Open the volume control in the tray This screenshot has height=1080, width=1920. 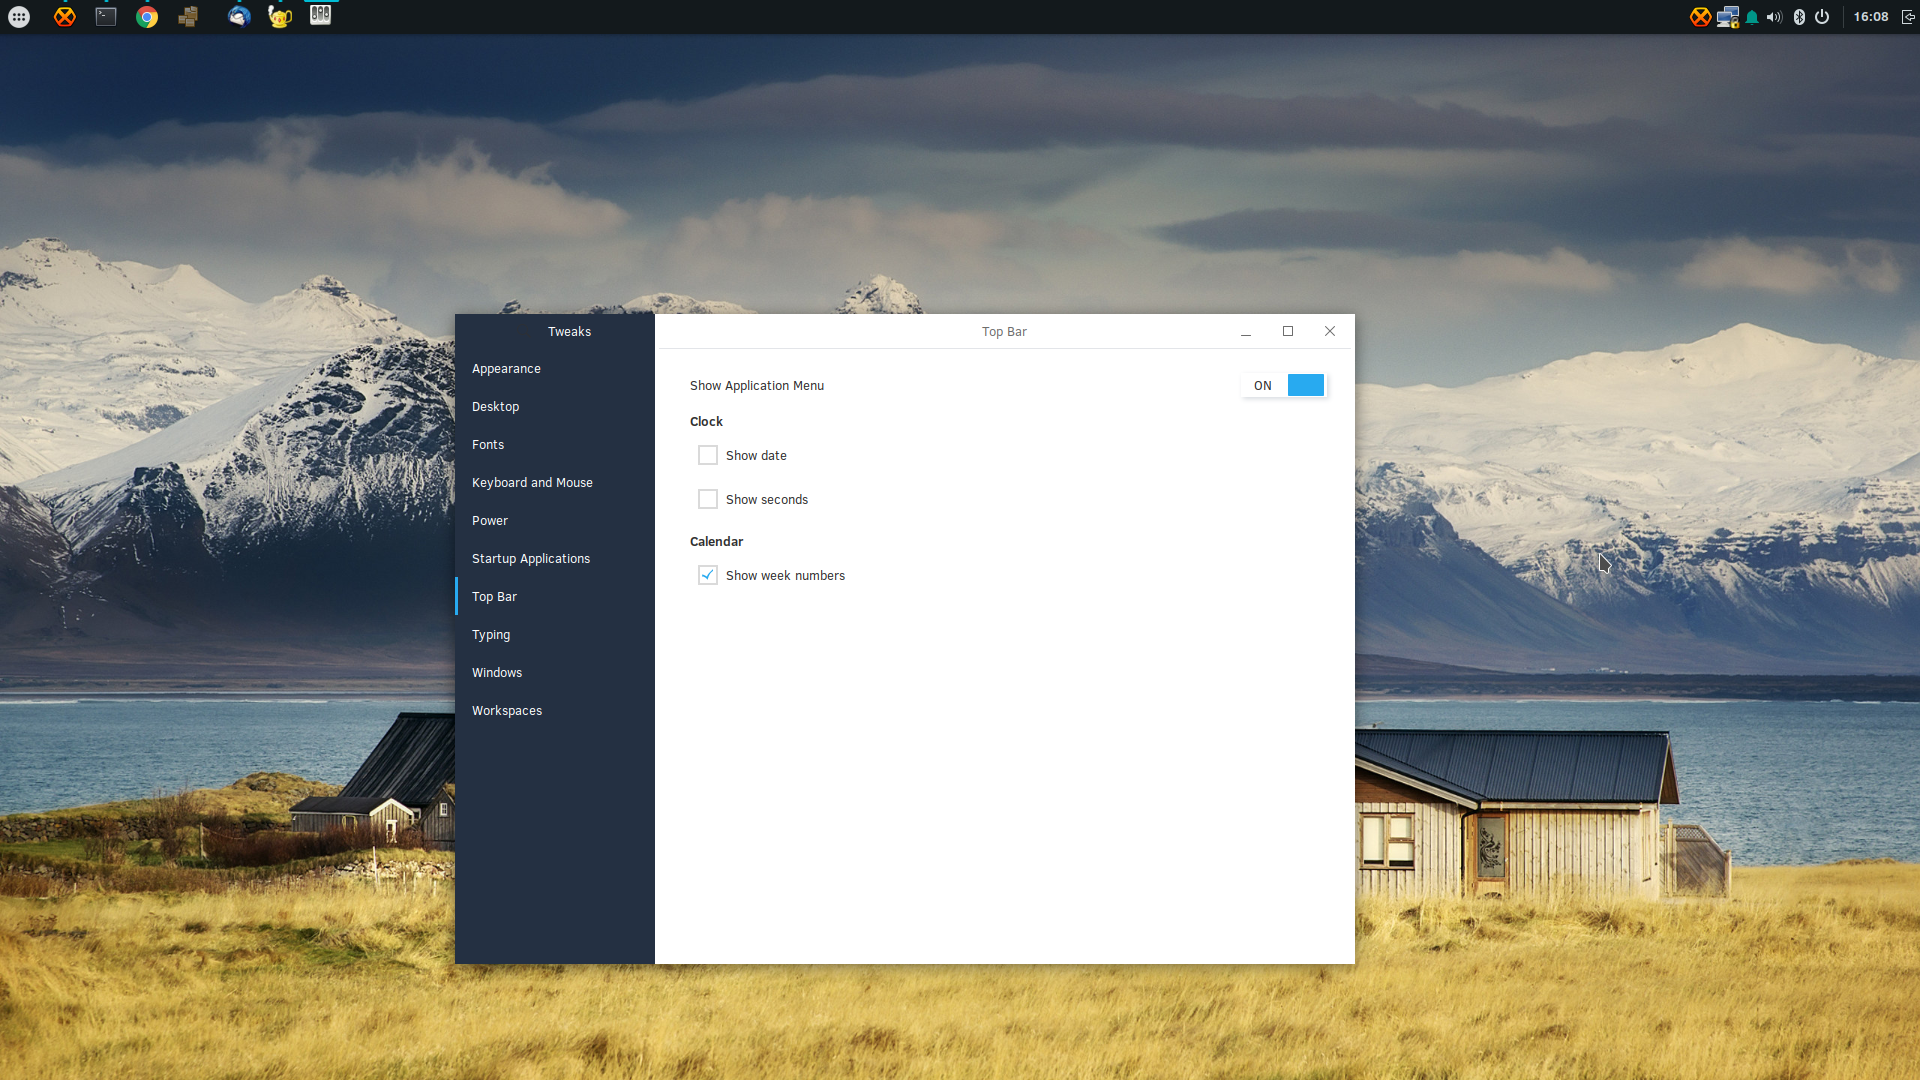coord(1774,17)
